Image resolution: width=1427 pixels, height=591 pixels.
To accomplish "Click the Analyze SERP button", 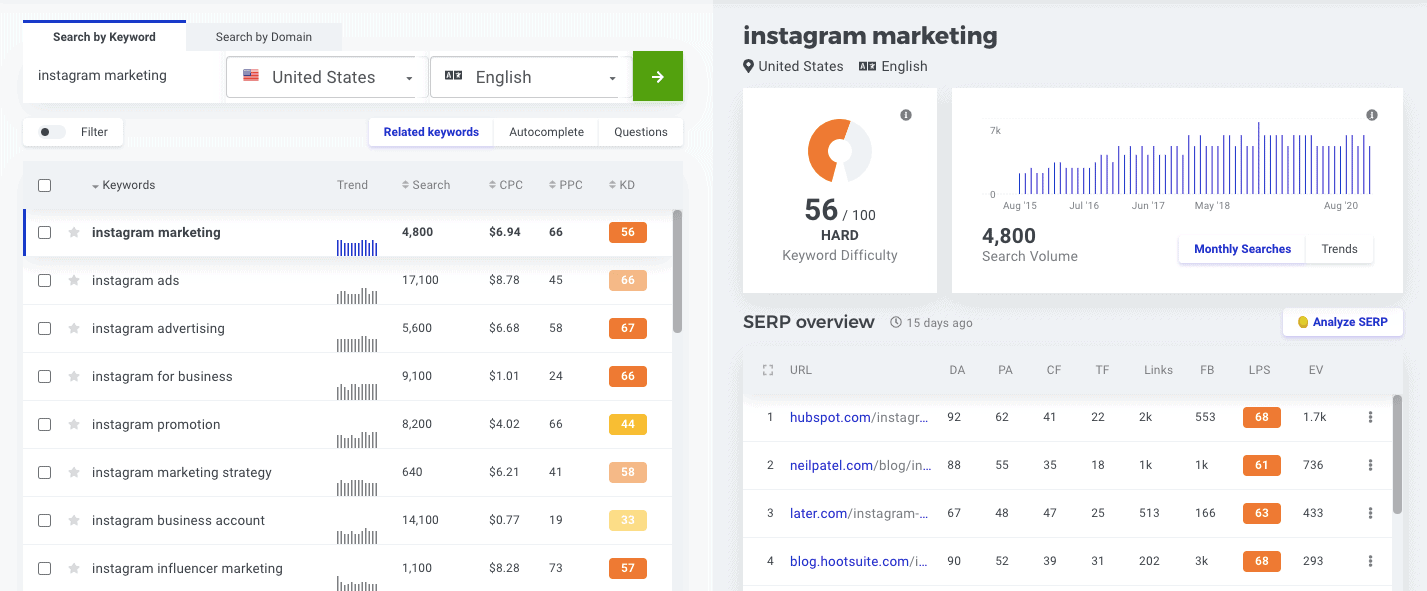I will 1342,322.
